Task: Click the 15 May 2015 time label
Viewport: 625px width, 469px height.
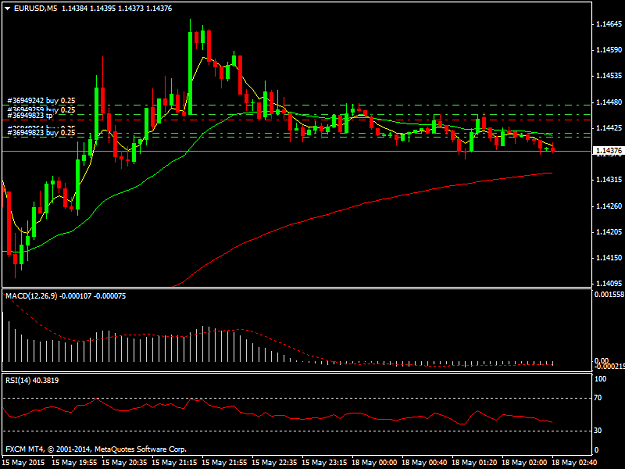Action: tap(23, 463)
